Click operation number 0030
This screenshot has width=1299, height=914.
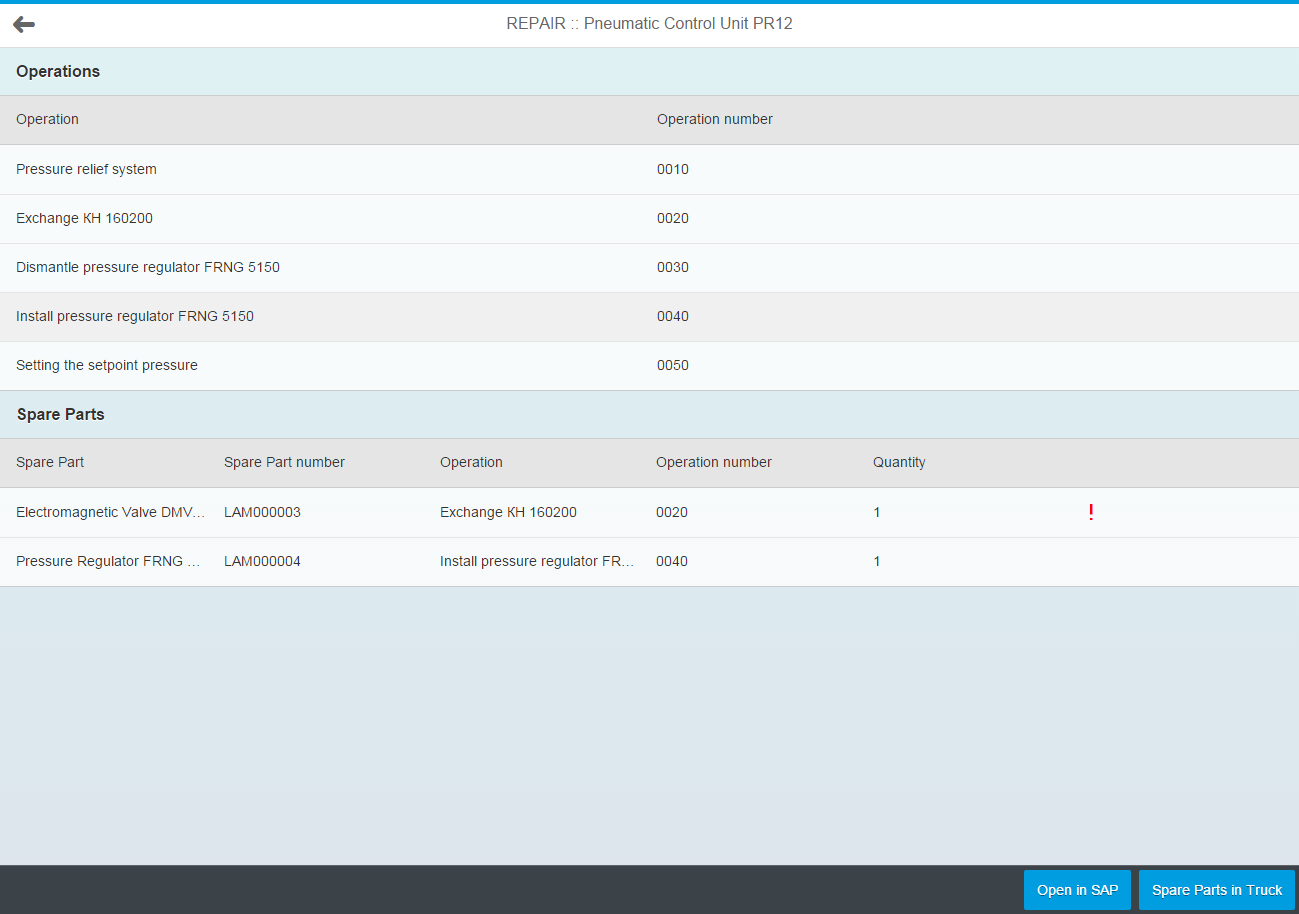673,267
